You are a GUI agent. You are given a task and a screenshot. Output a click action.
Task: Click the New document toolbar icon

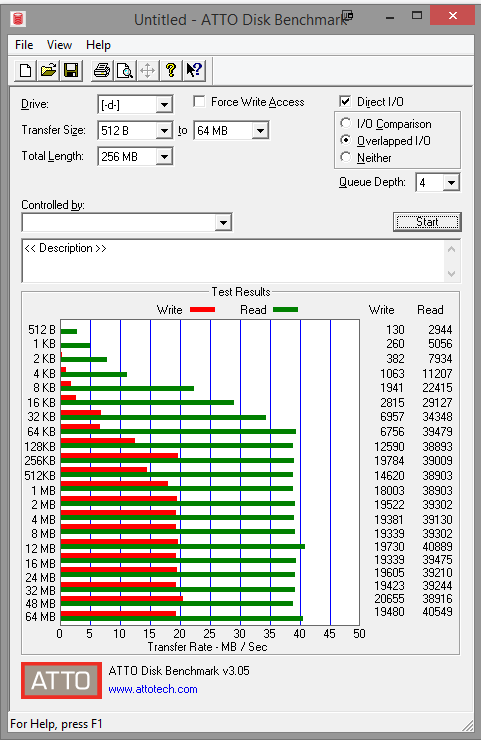[x=25, y=71]
